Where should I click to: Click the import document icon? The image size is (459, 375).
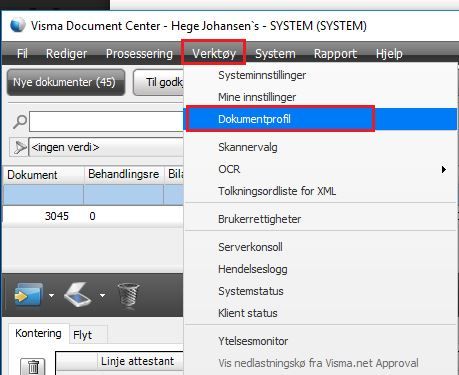tap(28, 295)
